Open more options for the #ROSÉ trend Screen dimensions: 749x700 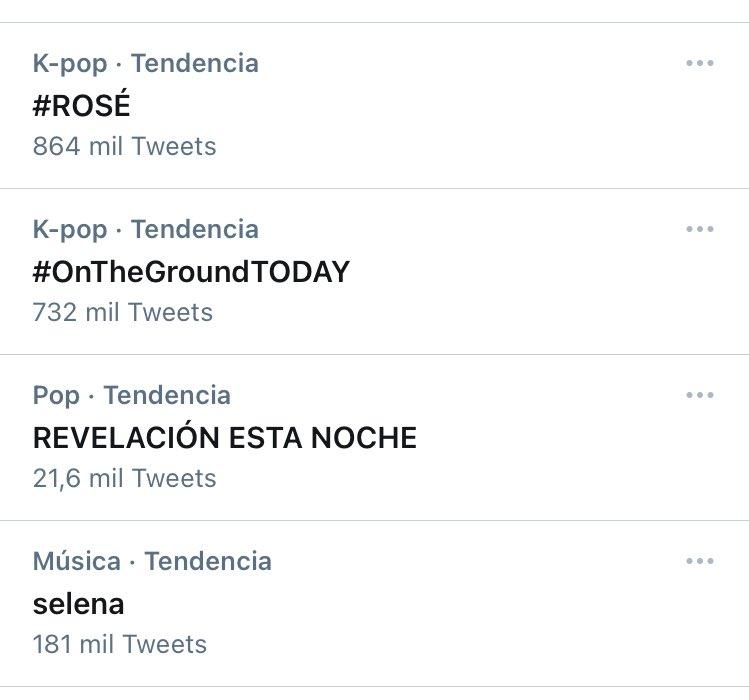[x=700, y=63]
